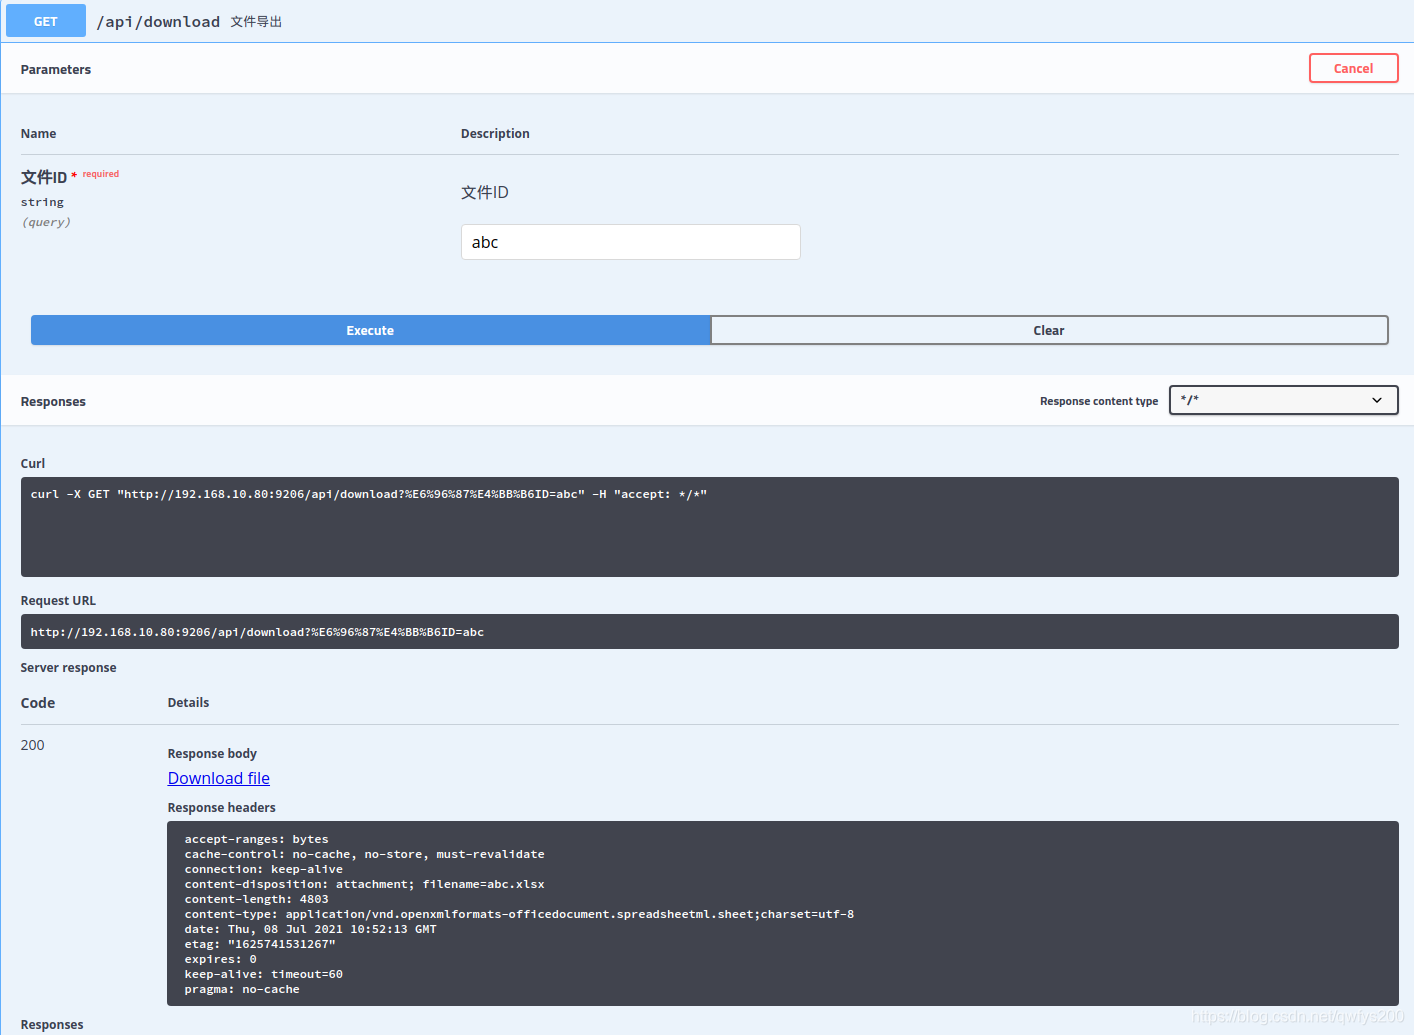Click the cache-control header line
1414x1035 pixels.
(364, 854)
